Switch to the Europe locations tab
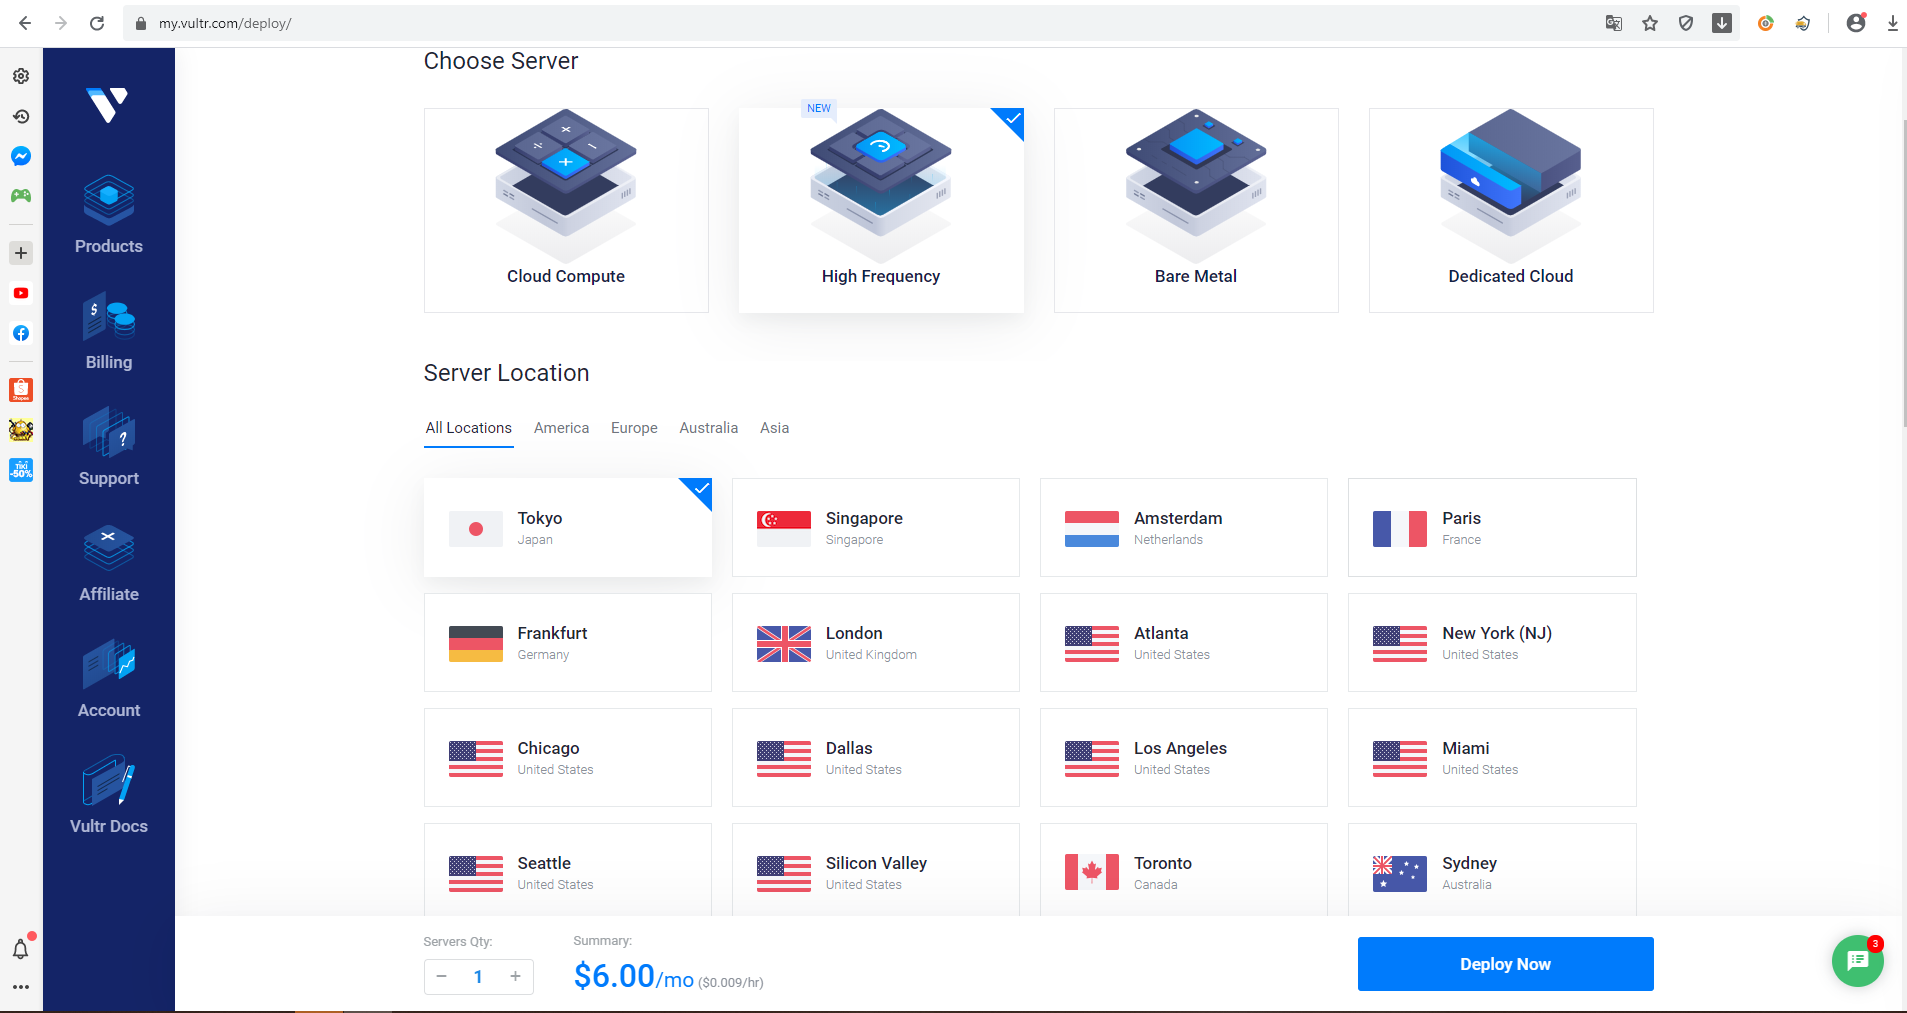This screenshot has height=1013, width=1907. coord(633,428)
